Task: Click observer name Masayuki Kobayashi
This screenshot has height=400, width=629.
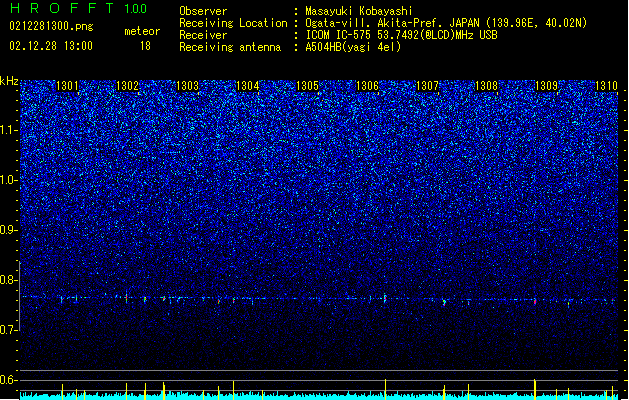Action: [x=359, y=11]
